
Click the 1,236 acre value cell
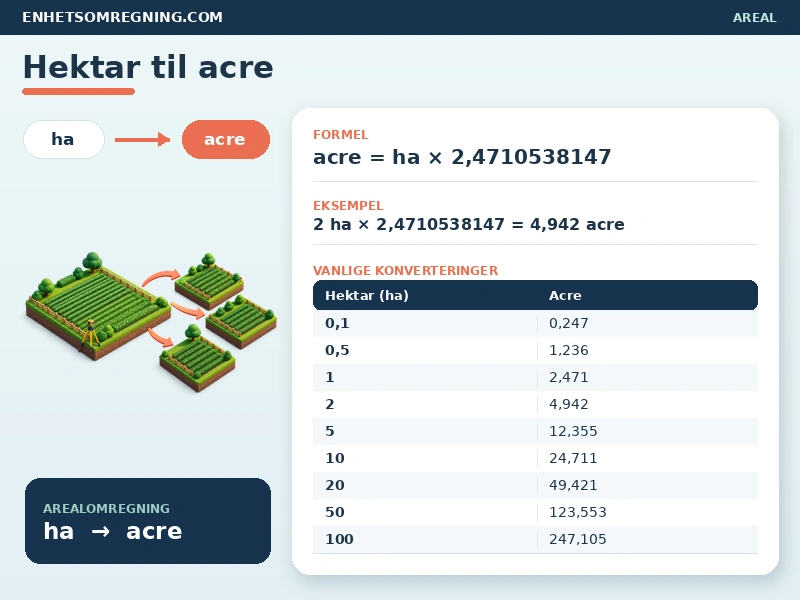(568, 350)
